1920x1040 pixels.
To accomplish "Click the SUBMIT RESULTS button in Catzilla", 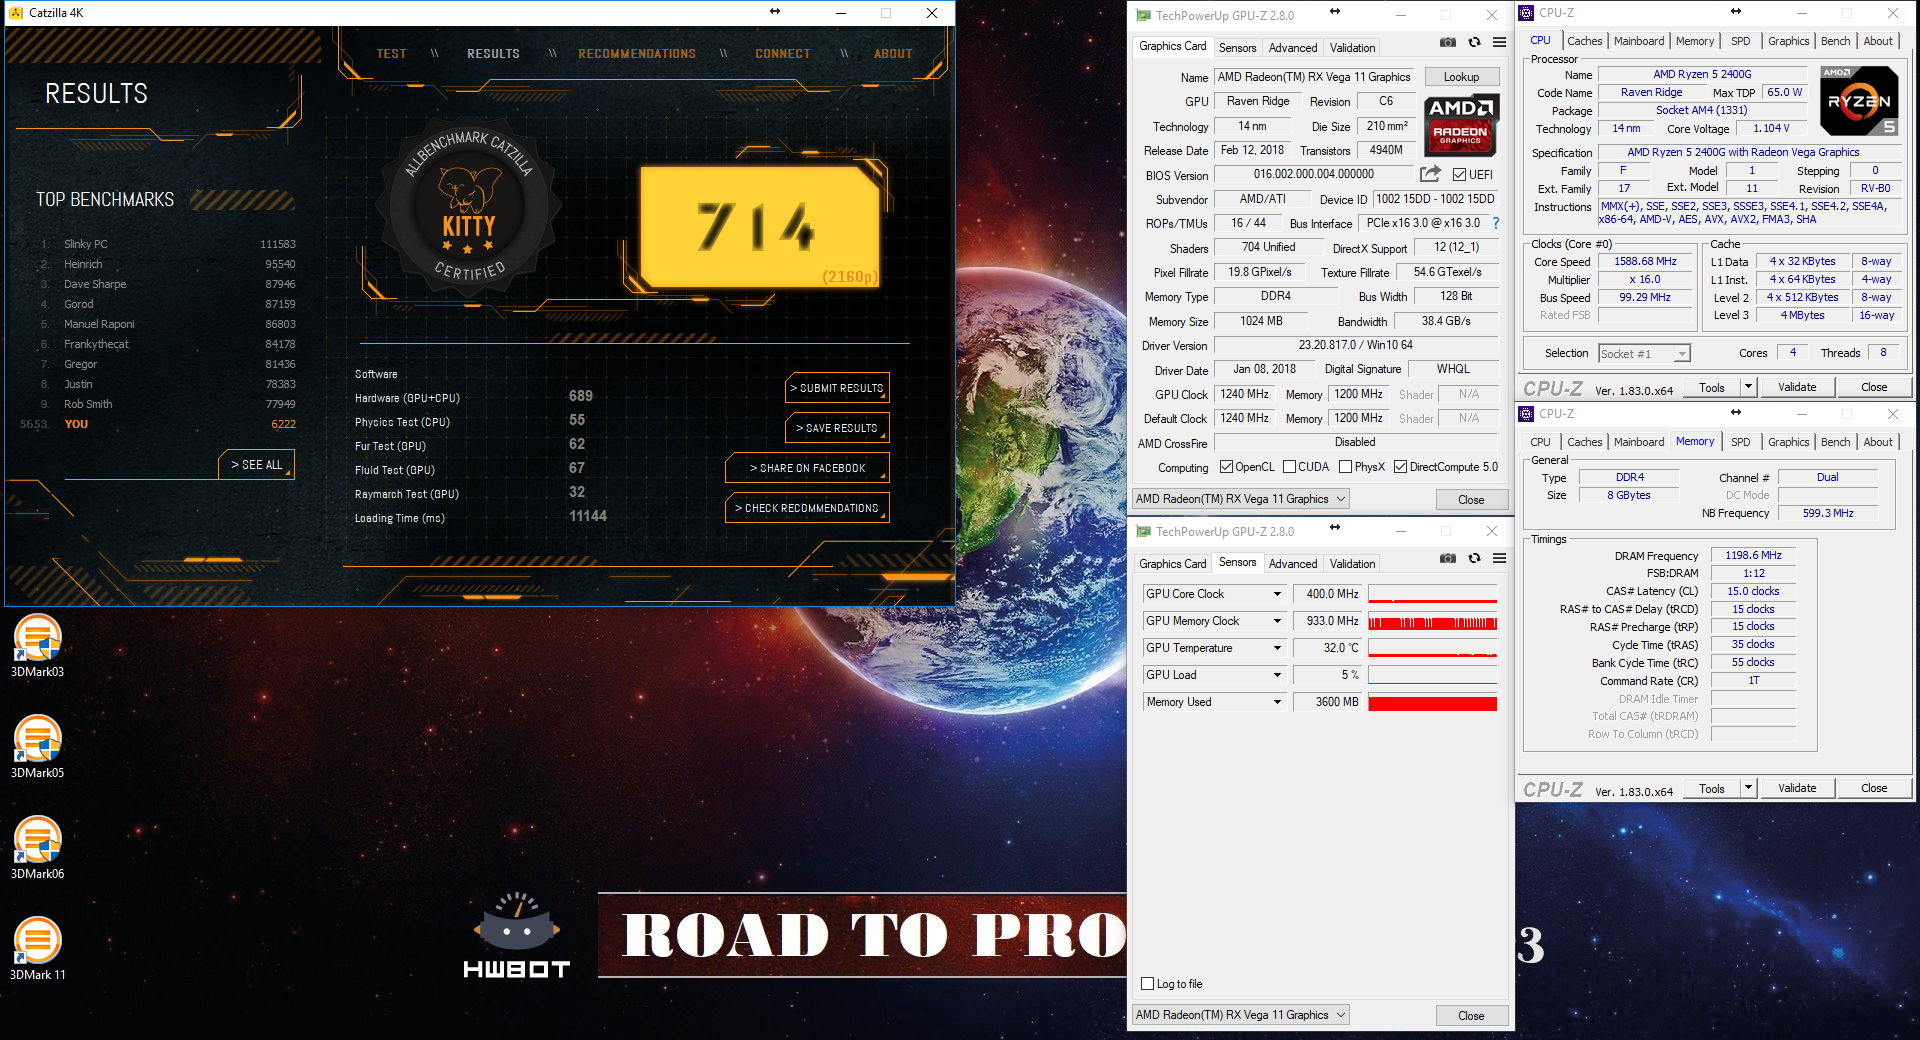I will point(837,388).
